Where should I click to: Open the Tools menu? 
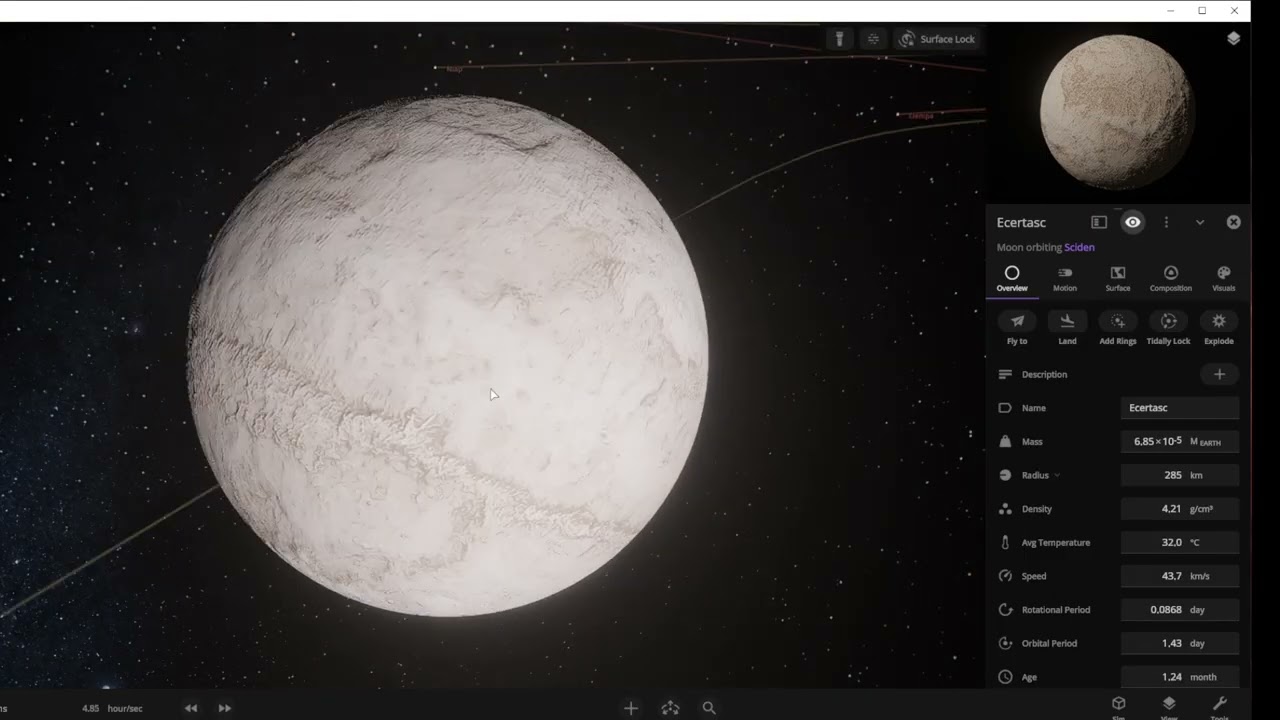tap(1219, 707)
